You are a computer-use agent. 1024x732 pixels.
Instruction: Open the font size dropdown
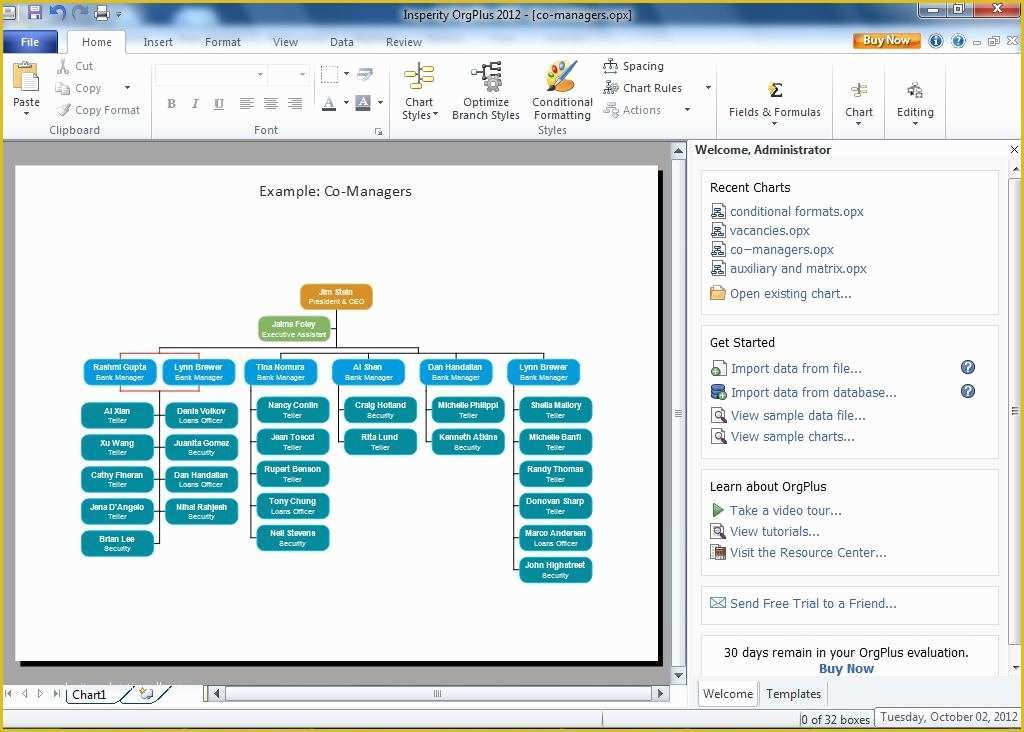(x=302, y=74)
